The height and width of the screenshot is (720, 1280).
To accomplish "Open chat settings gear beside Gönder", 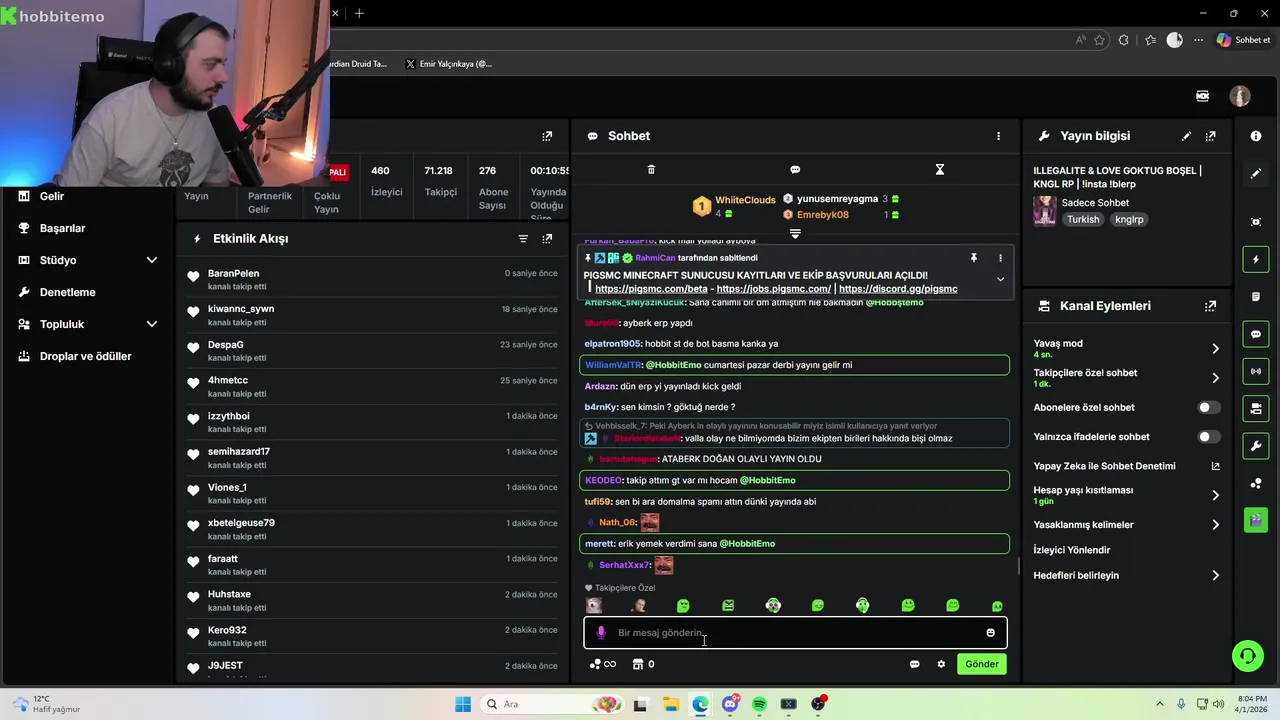I will [x=941, y=664].
